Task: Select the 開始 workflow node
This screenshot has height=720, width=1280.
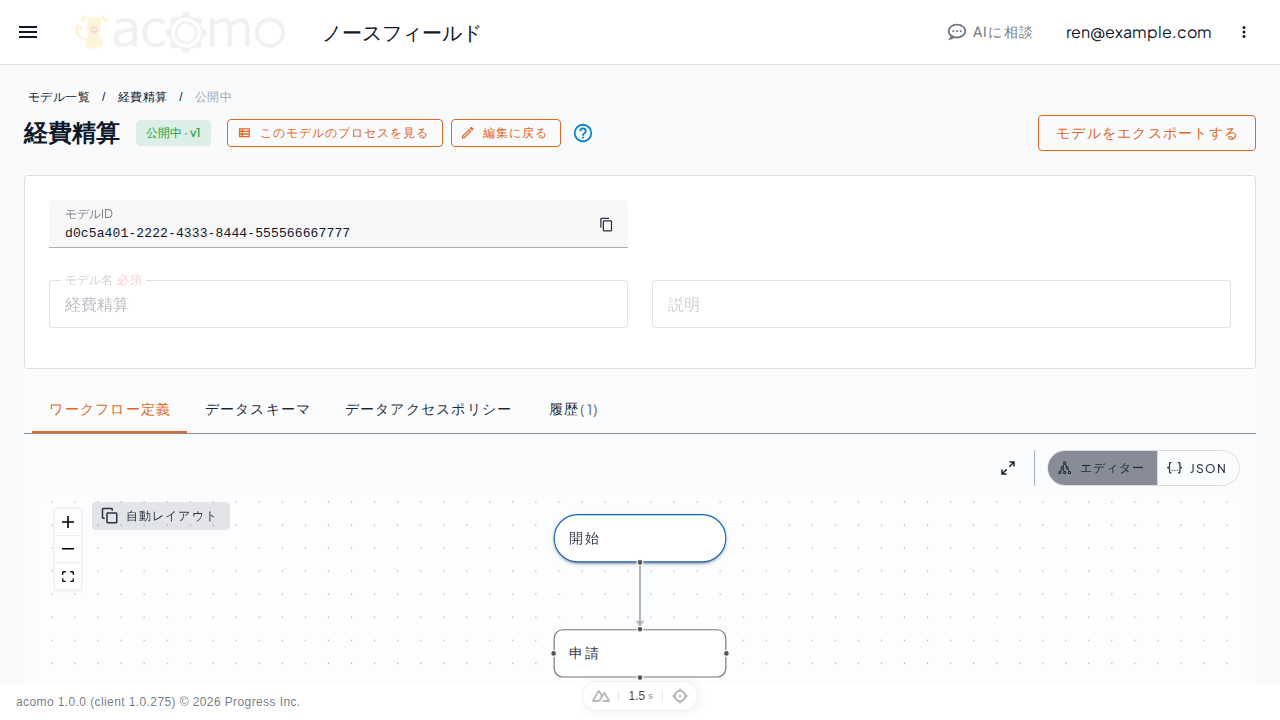Action: click(x=640, y=538)
